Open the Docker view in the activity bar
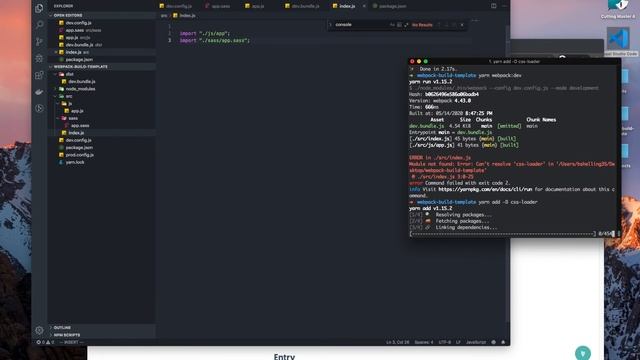The image size is (640, 360). tap(39, 91)
